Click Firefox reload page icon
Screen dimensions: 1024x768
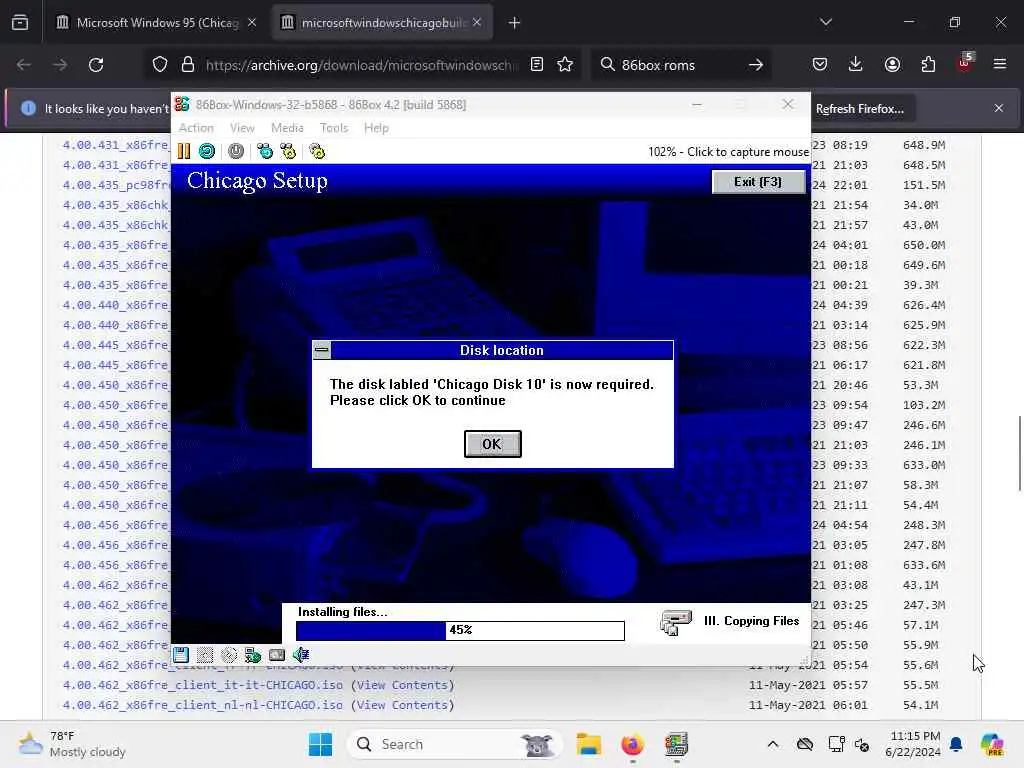pos(96,65)
